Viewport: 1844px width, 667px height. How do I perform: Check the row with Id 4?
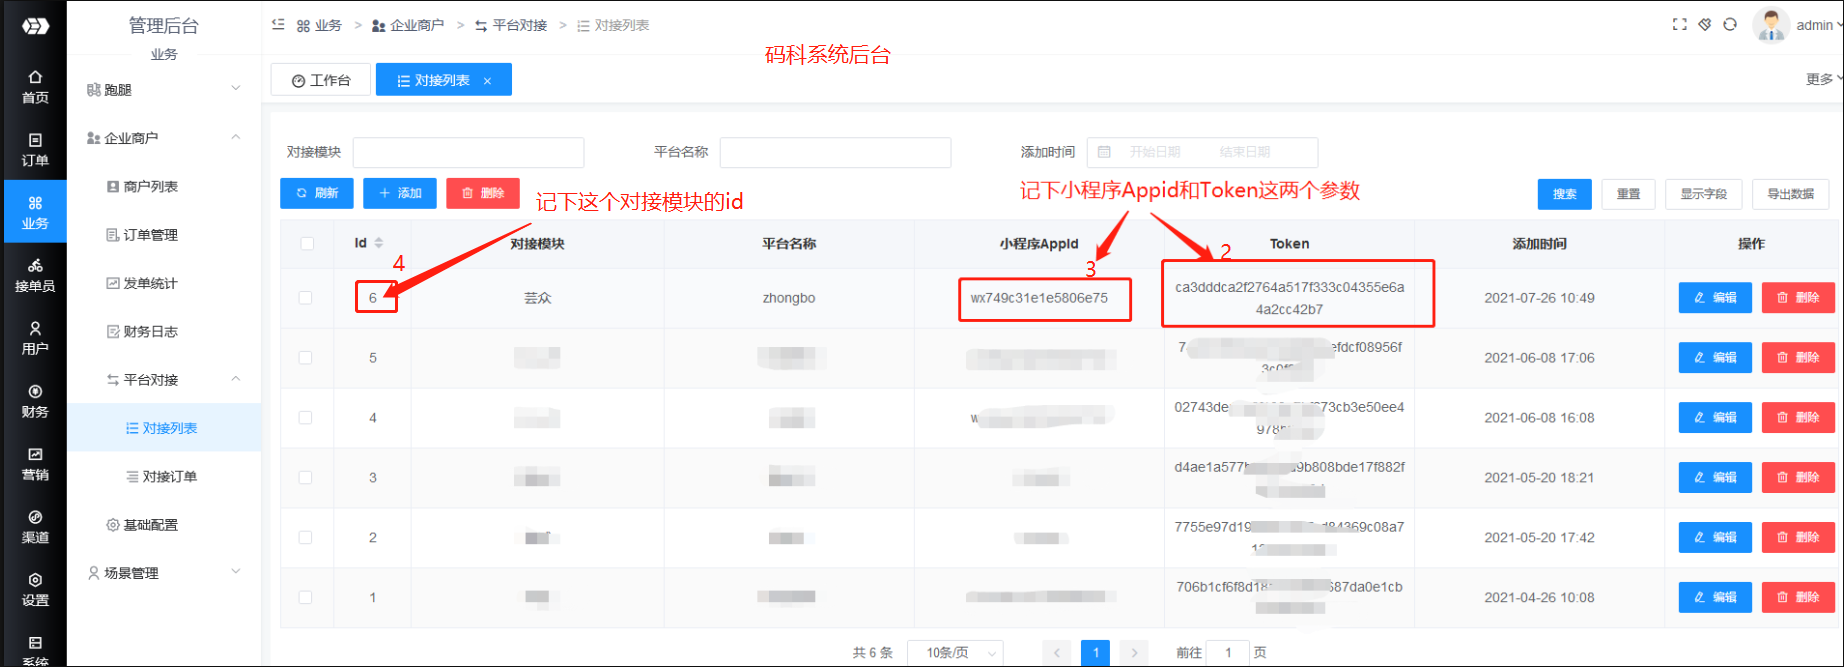(305, 418)
